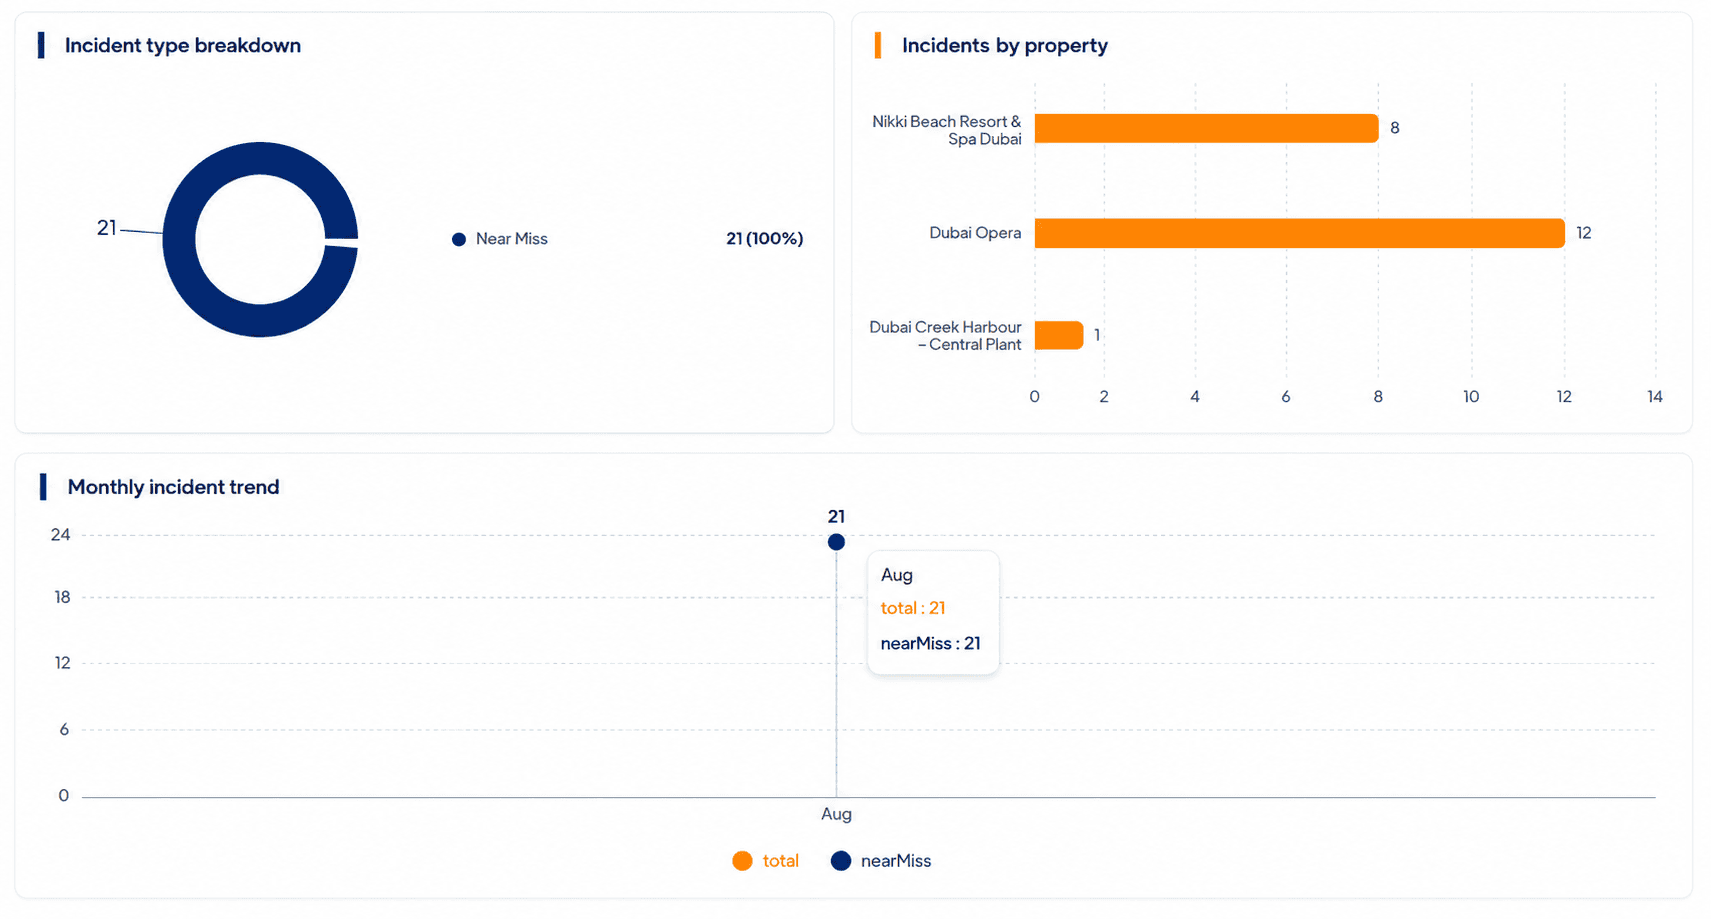Click the Dubai Creek Harbour bar
This screenshot has height=919, width=1711.
[x=1058, y=335]
